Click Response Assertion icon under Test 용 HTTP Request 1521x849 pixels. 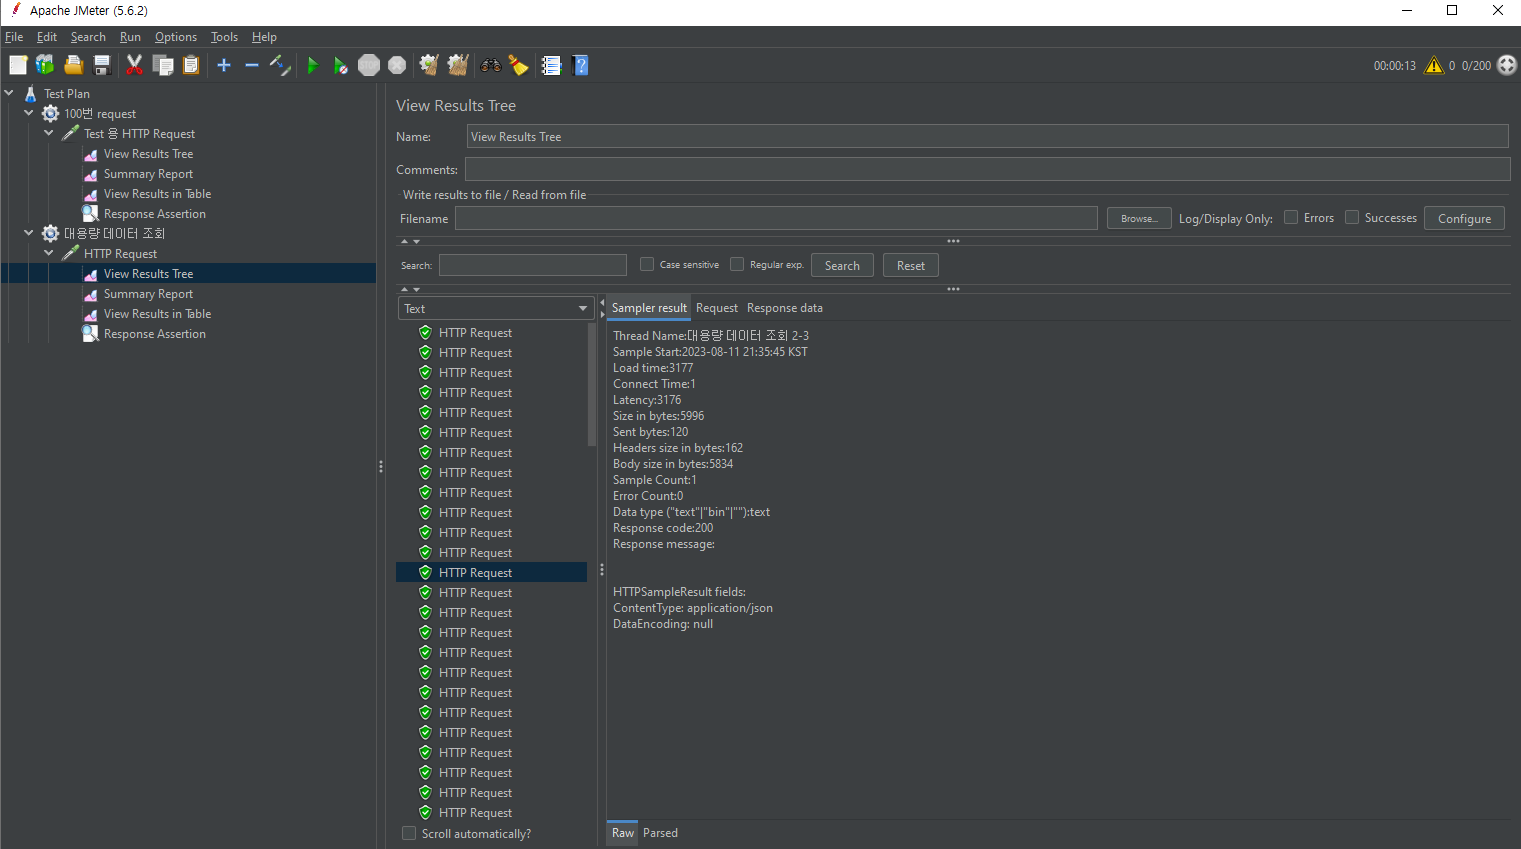90,213
